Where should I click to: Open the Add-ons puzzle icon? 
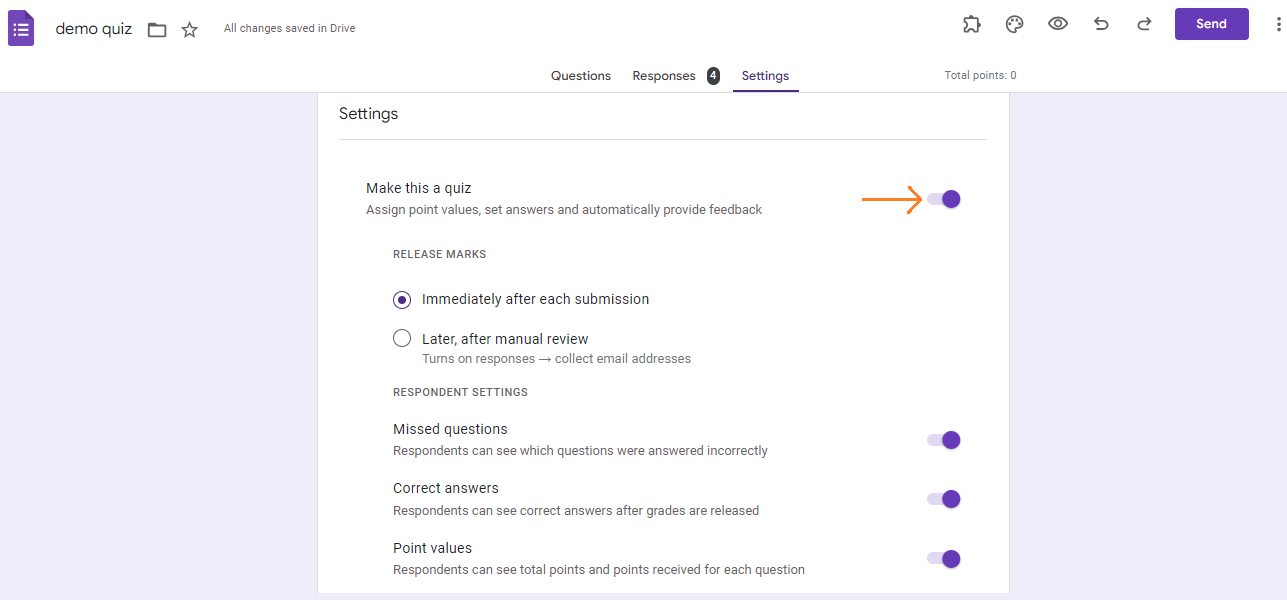(x=971, y=24)
